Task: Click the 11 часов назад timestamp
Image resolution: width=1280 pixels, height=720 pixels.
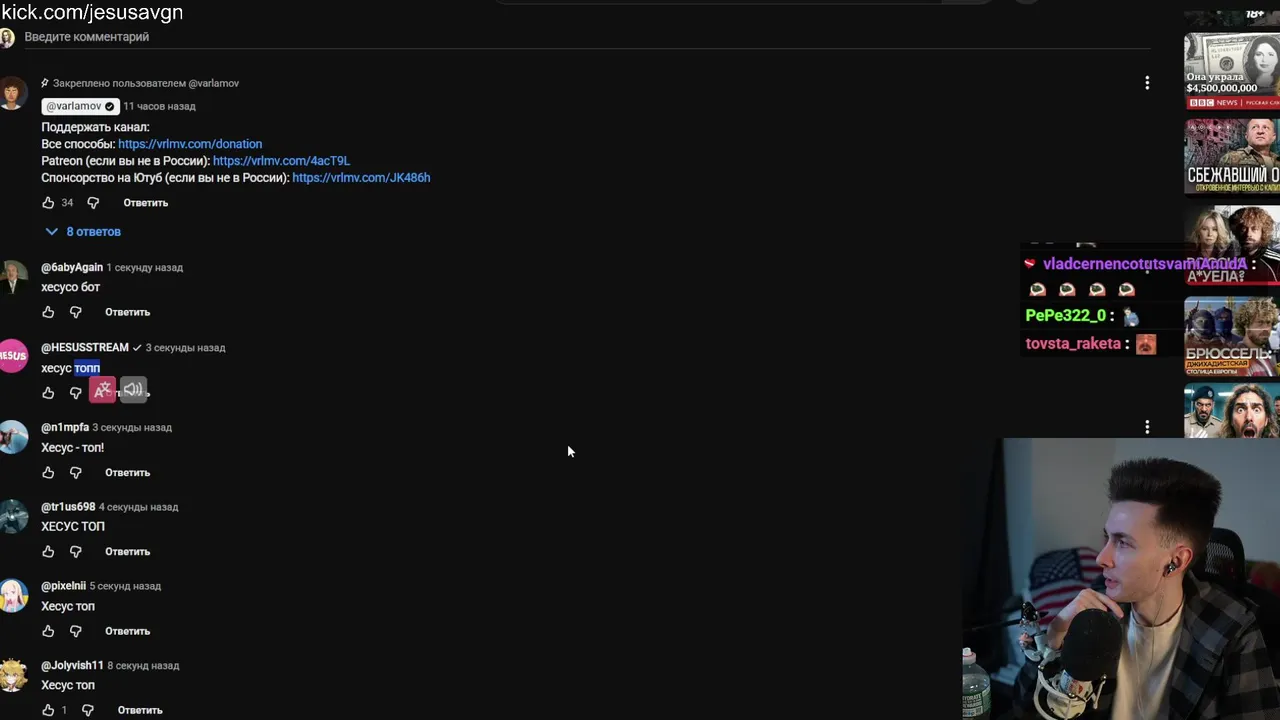Action: pos(159,106)
